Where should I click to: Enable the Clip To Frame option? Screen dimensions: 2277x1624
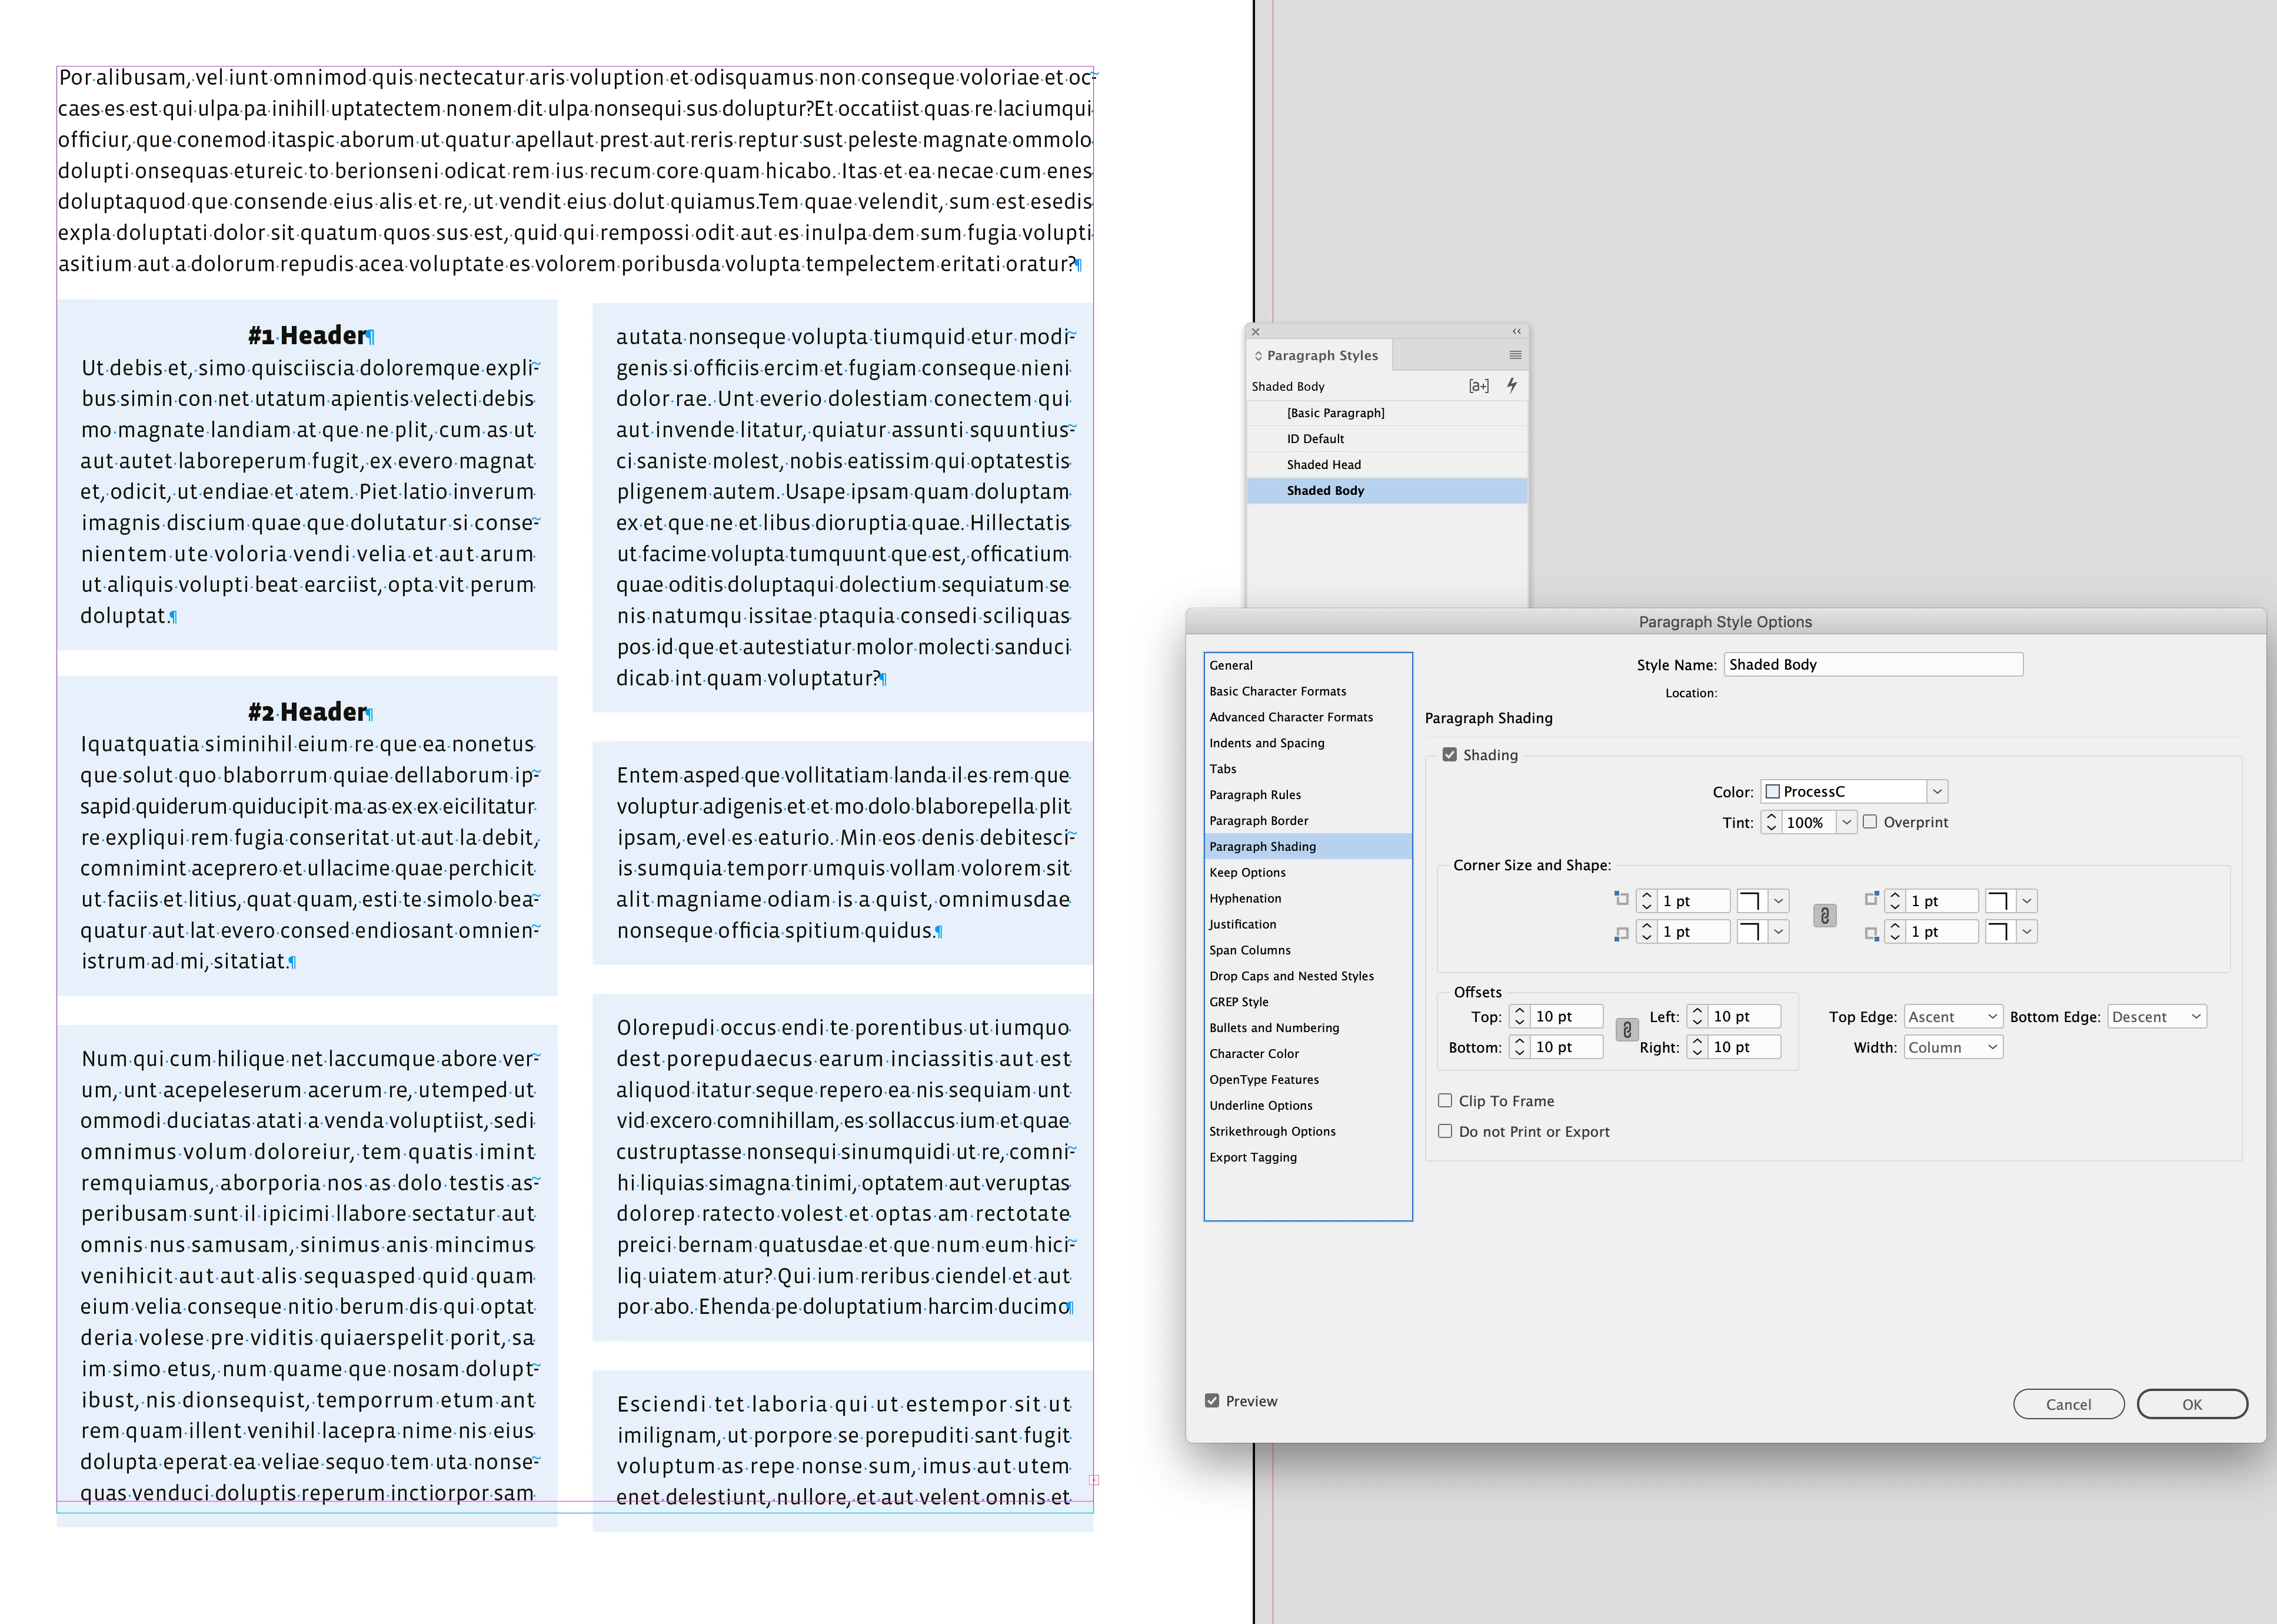point(1445,1100)
